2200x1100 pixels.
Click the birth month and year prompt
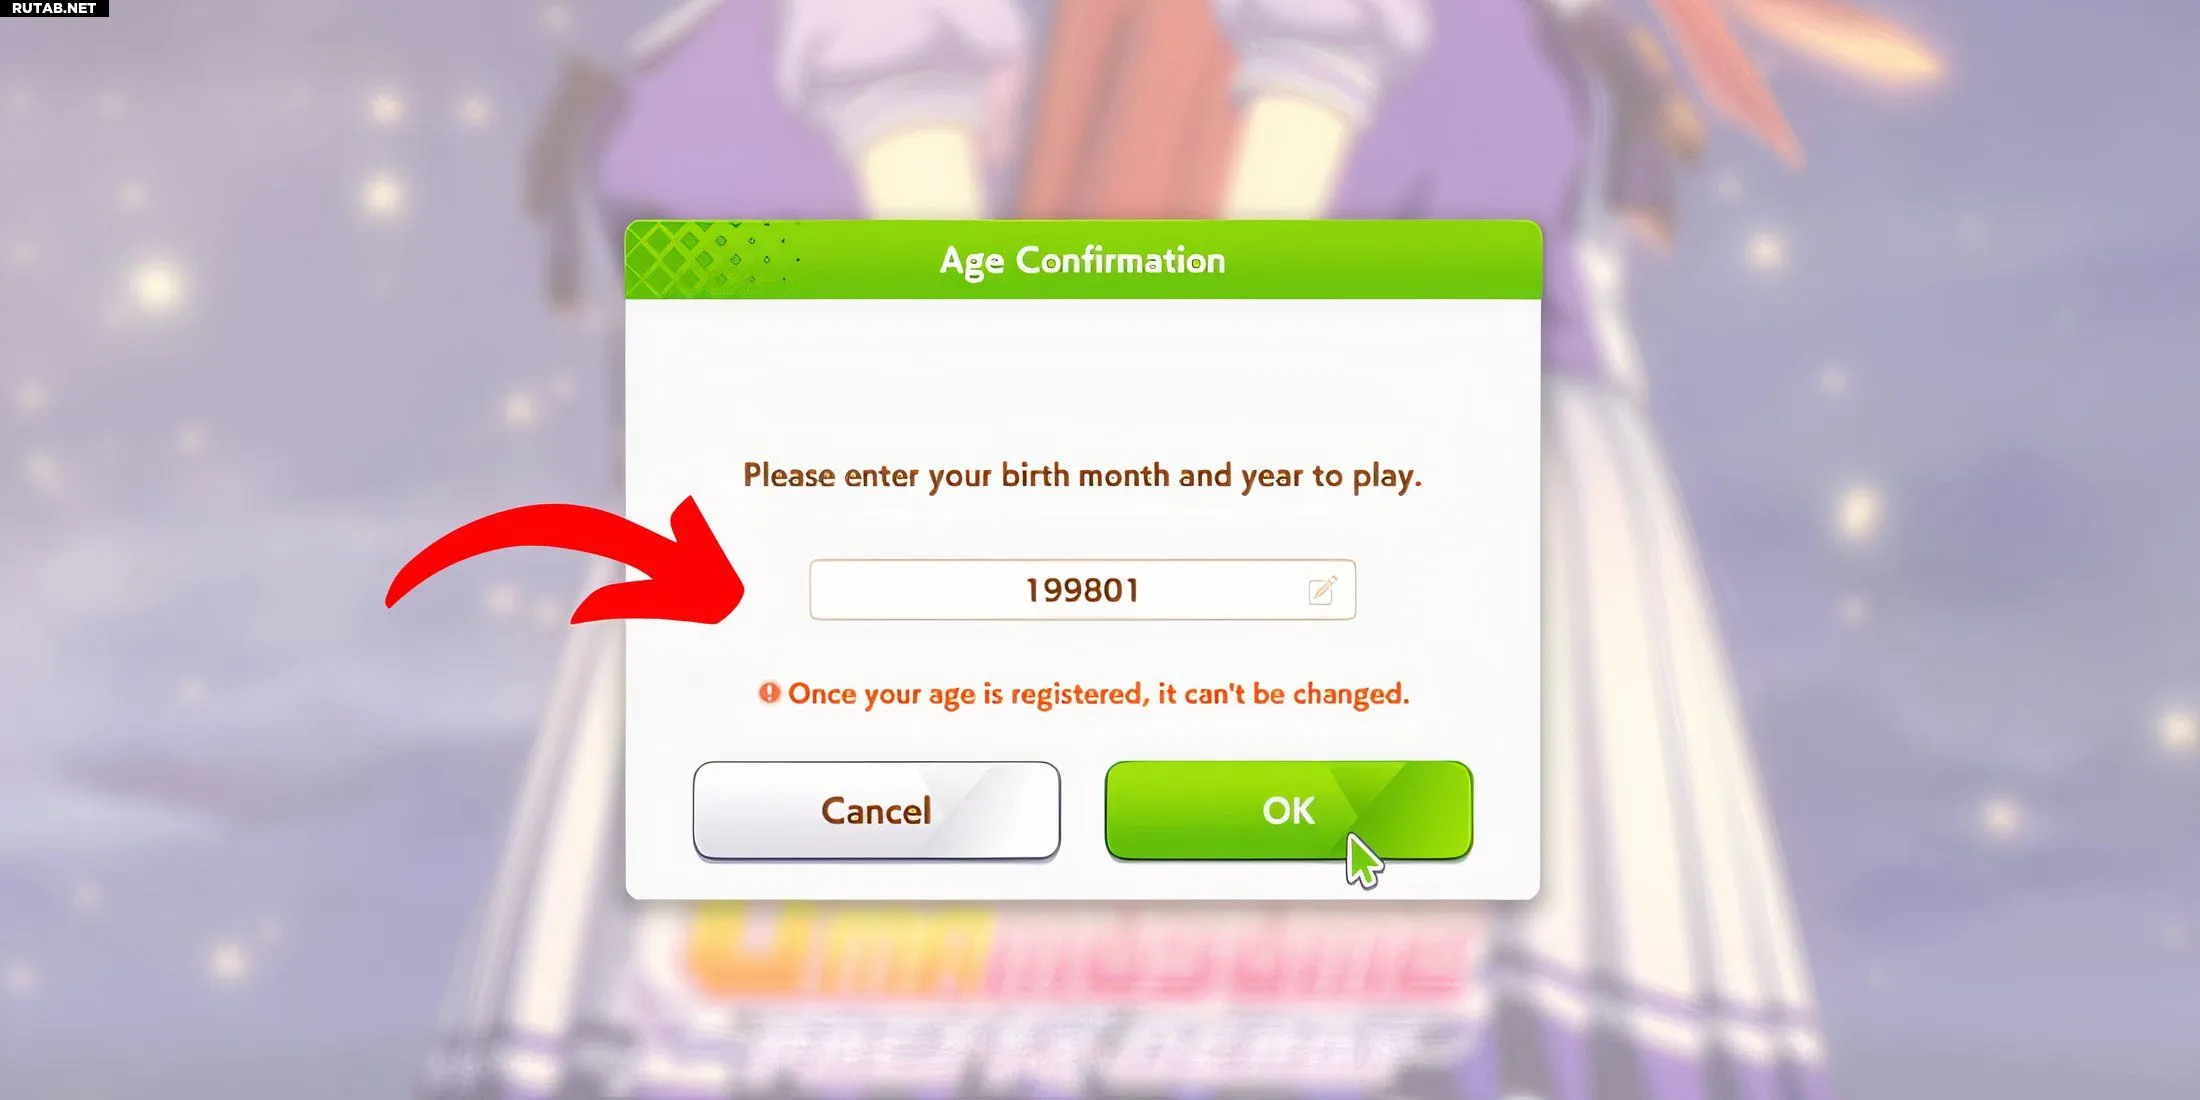[x=1082, y=475]
